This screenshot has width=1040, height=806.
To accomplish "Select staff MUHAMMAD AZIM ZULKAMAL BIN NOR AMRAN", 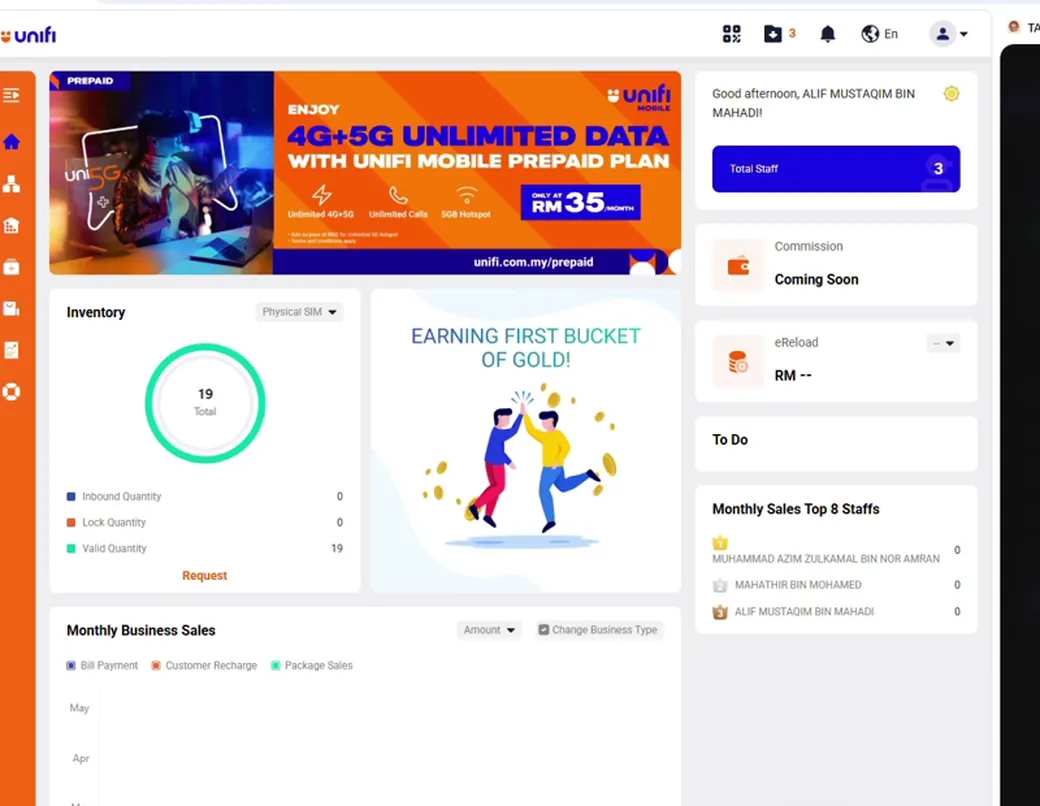I will point(826,559).
